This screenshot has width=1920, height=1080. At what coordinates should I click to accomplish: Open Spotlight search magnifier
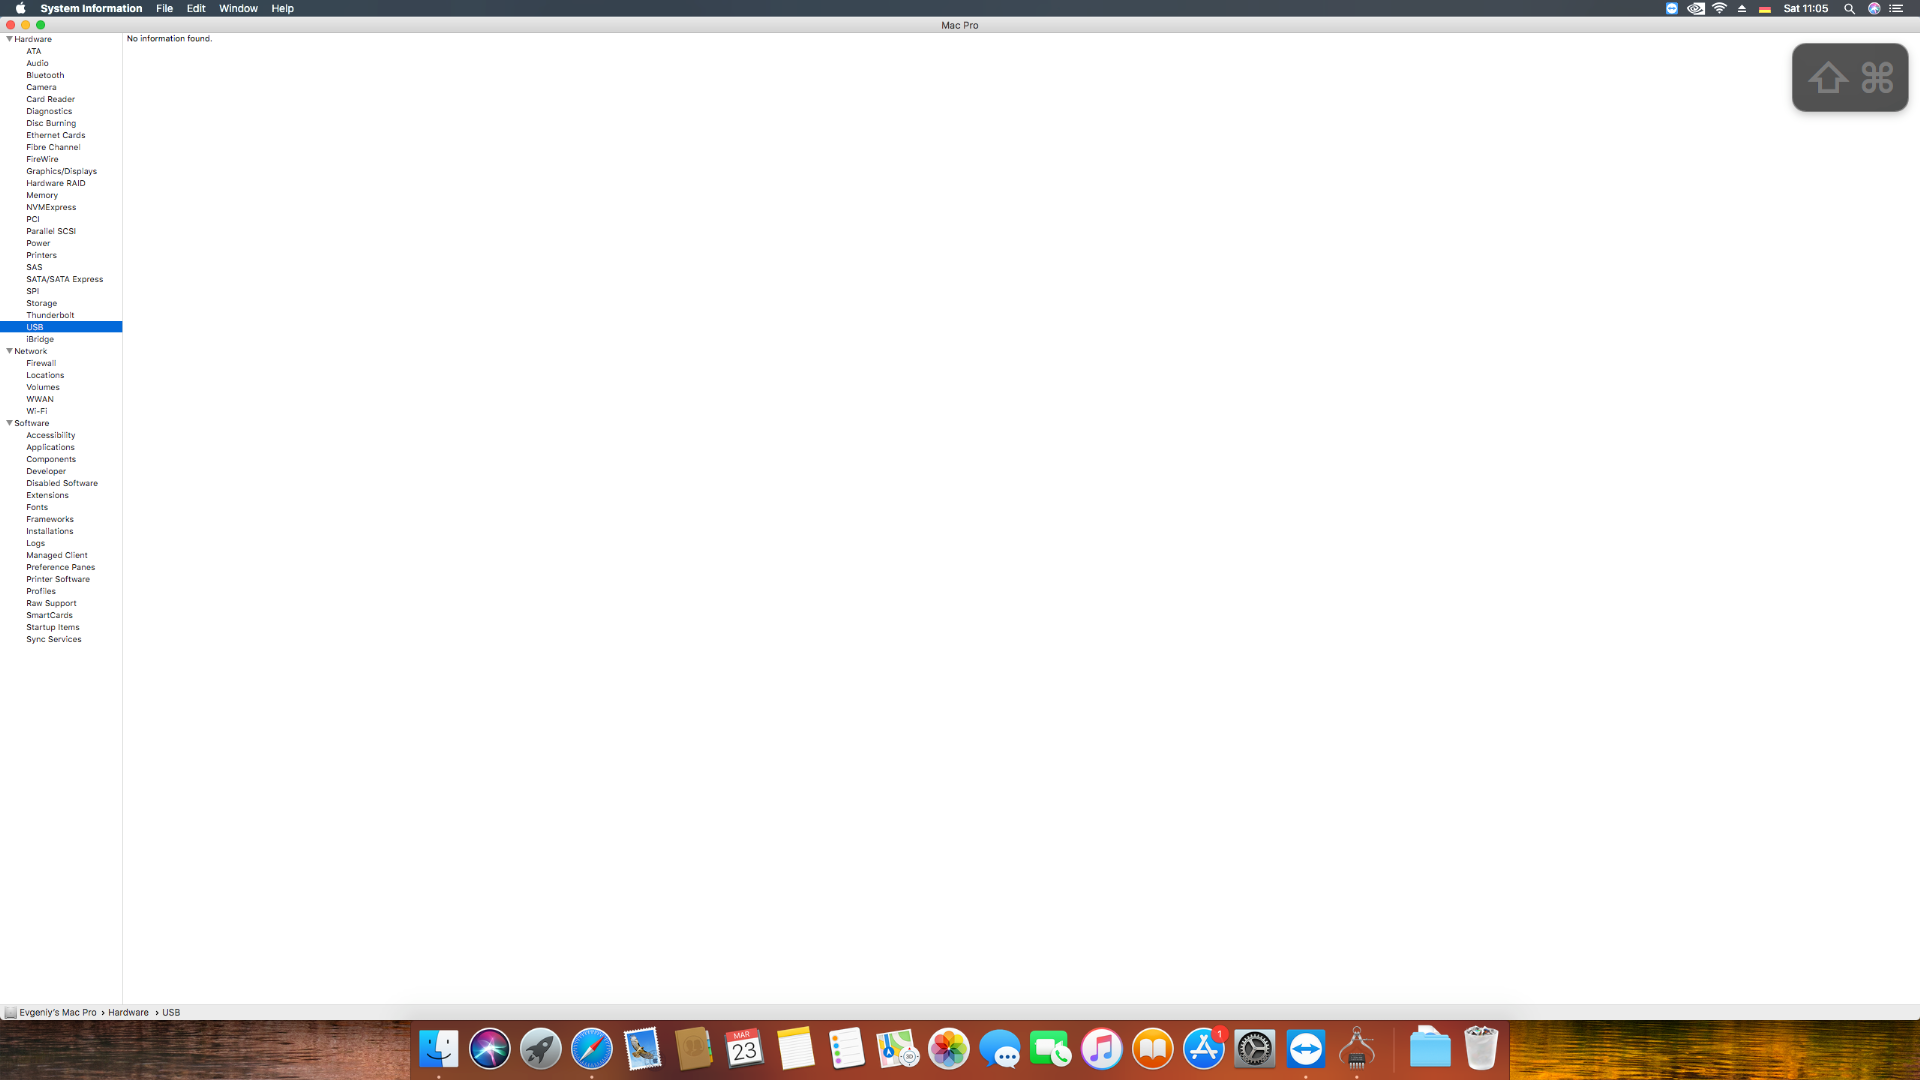[1849, 8]
